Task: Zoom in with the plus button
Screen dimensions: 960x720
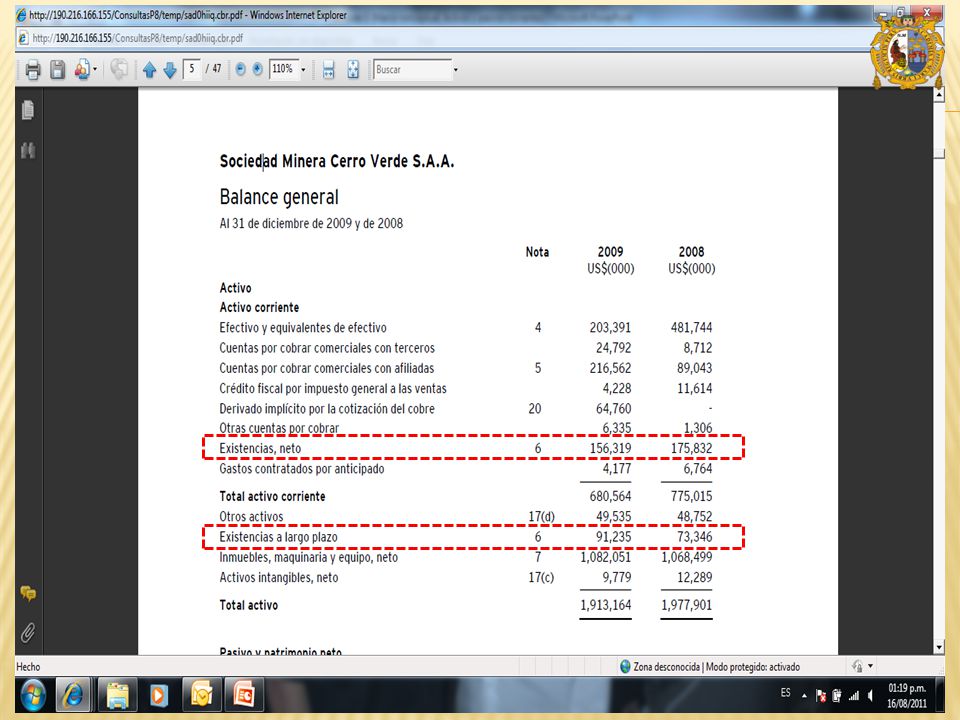Action: click(x=258, y=70)
